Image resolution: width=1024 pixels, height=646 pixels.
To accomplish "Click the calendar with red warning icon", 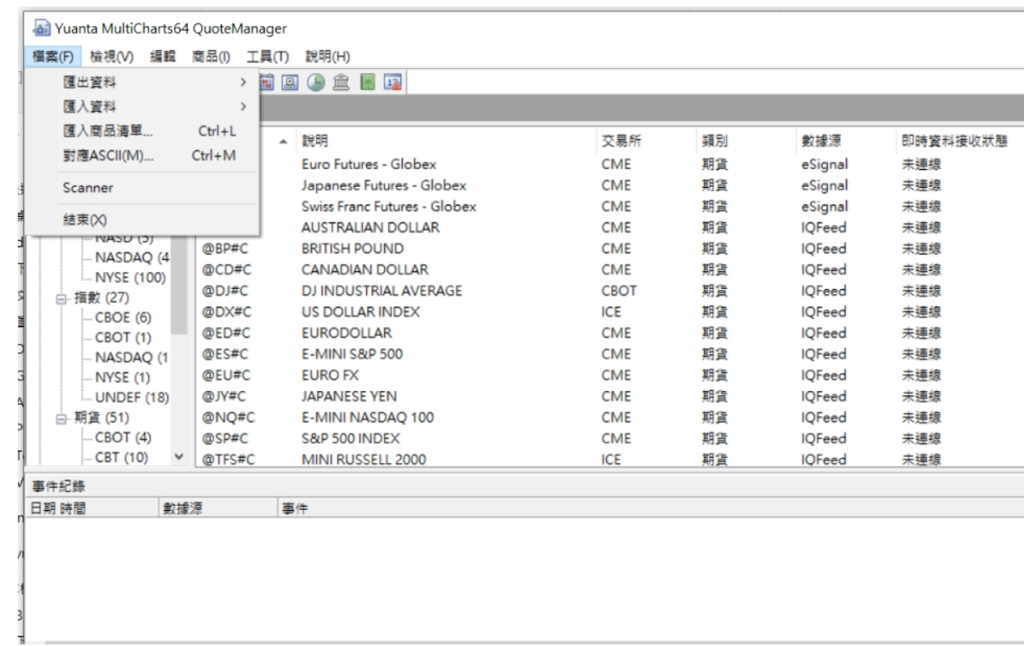I will (x=392, y=82).
